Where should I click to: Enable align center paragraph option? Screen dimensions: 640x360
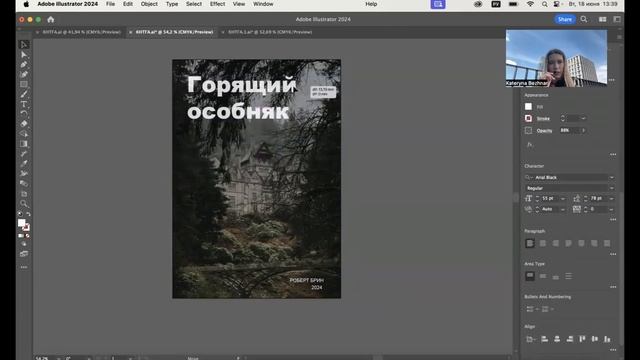point(543,243)
